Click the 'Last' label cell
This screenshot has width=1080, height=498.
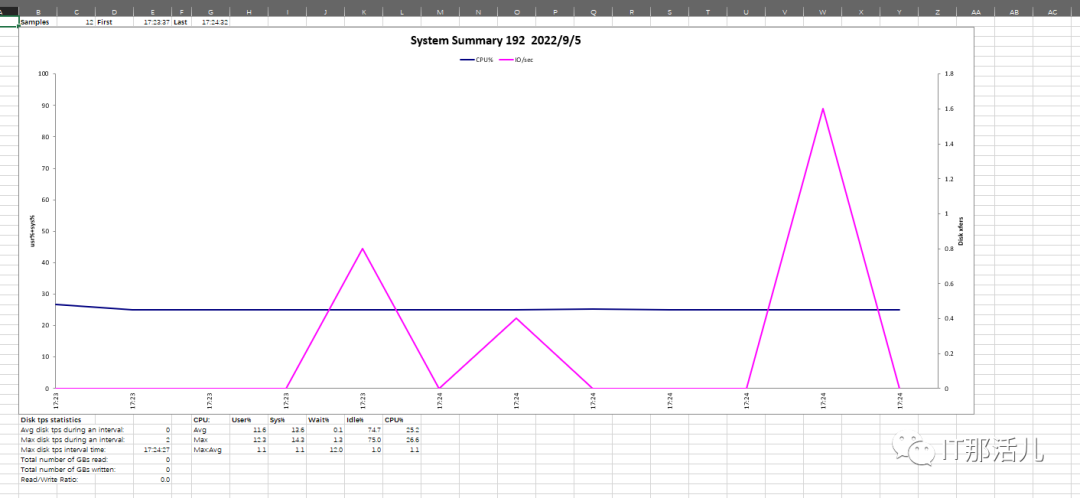tap(181, 22)
